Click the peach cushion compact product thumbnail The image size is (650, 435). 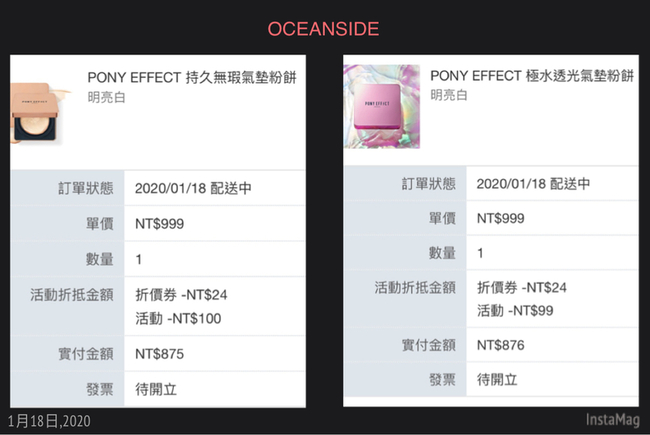40,113
